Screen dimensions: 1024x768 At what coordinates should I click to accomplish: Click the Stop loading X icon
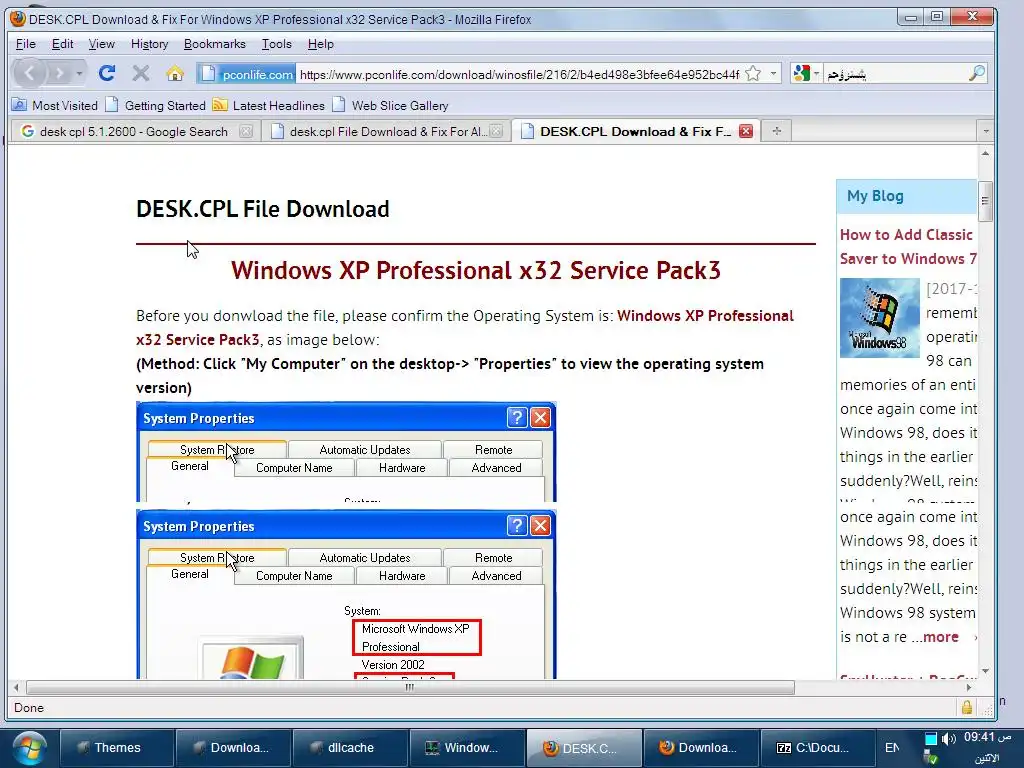pos(140,73)
